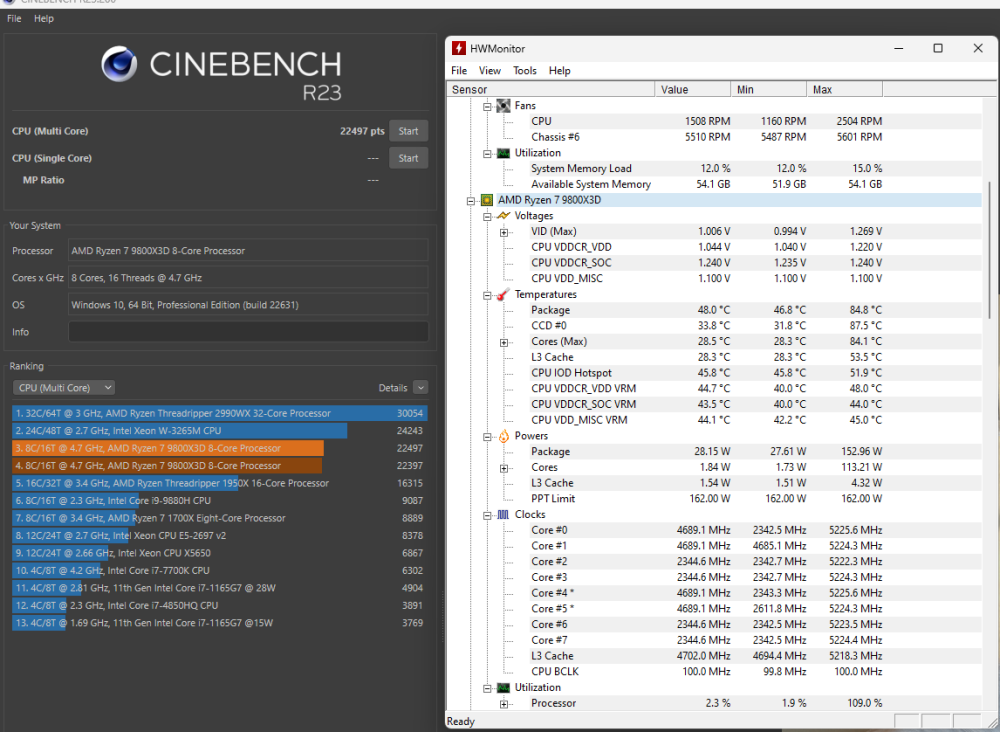Start the CPU Multi Core benchmark
The image size is (1000, 732).
coord(408,130)
